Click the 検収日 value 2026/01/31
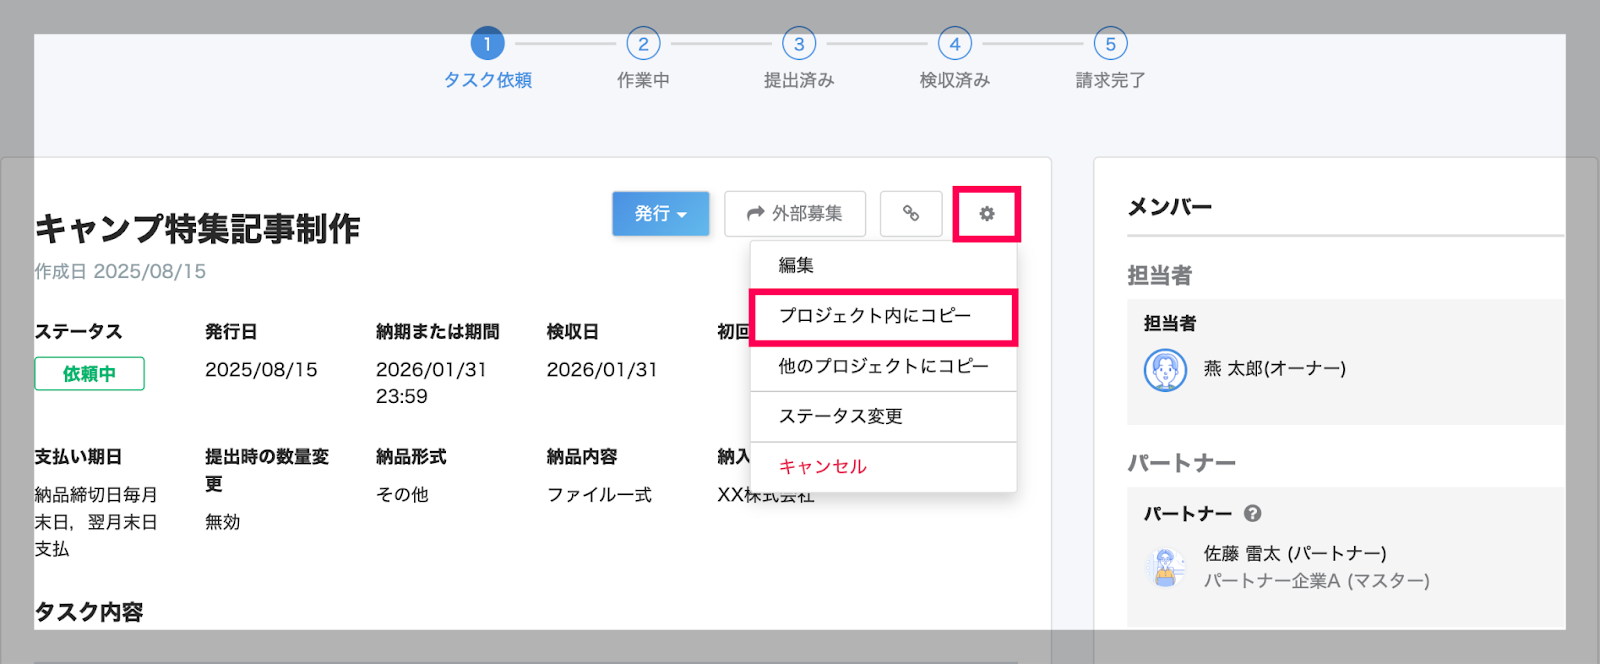Viewport: 1600px width, 664px height. click(602, 370)
